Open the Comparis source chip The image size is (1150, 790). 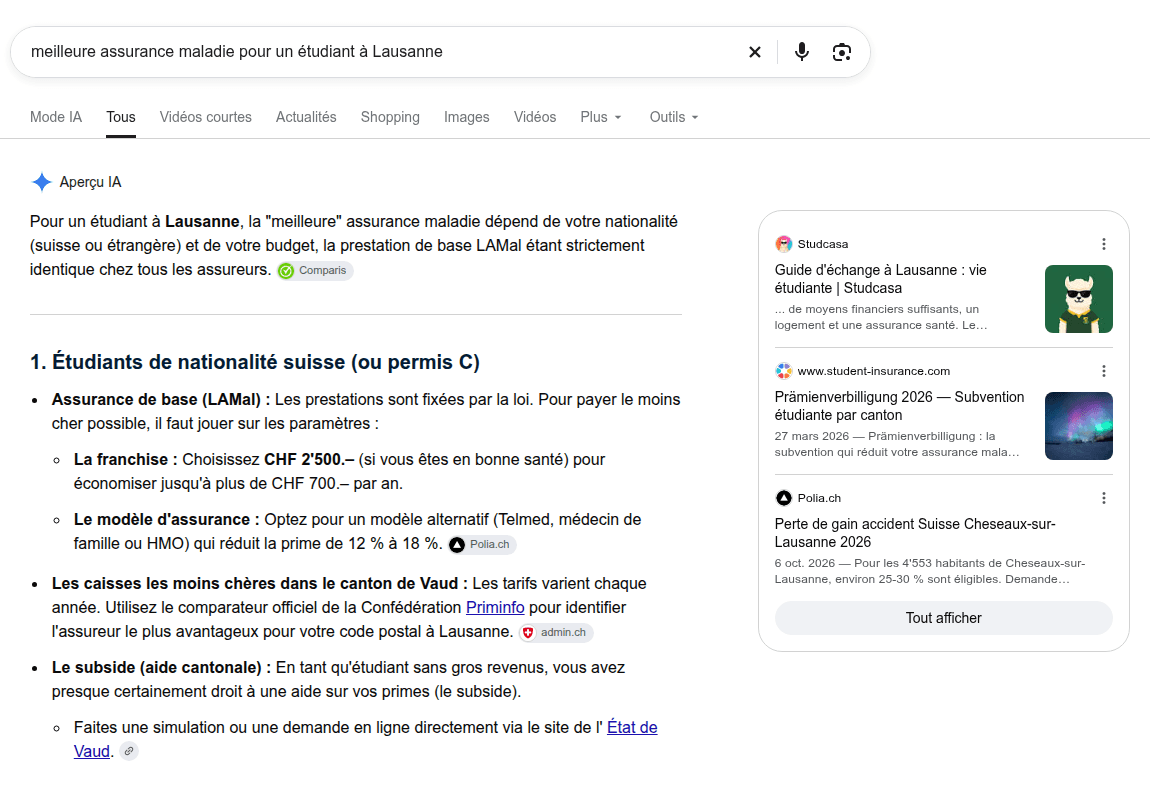315,271
